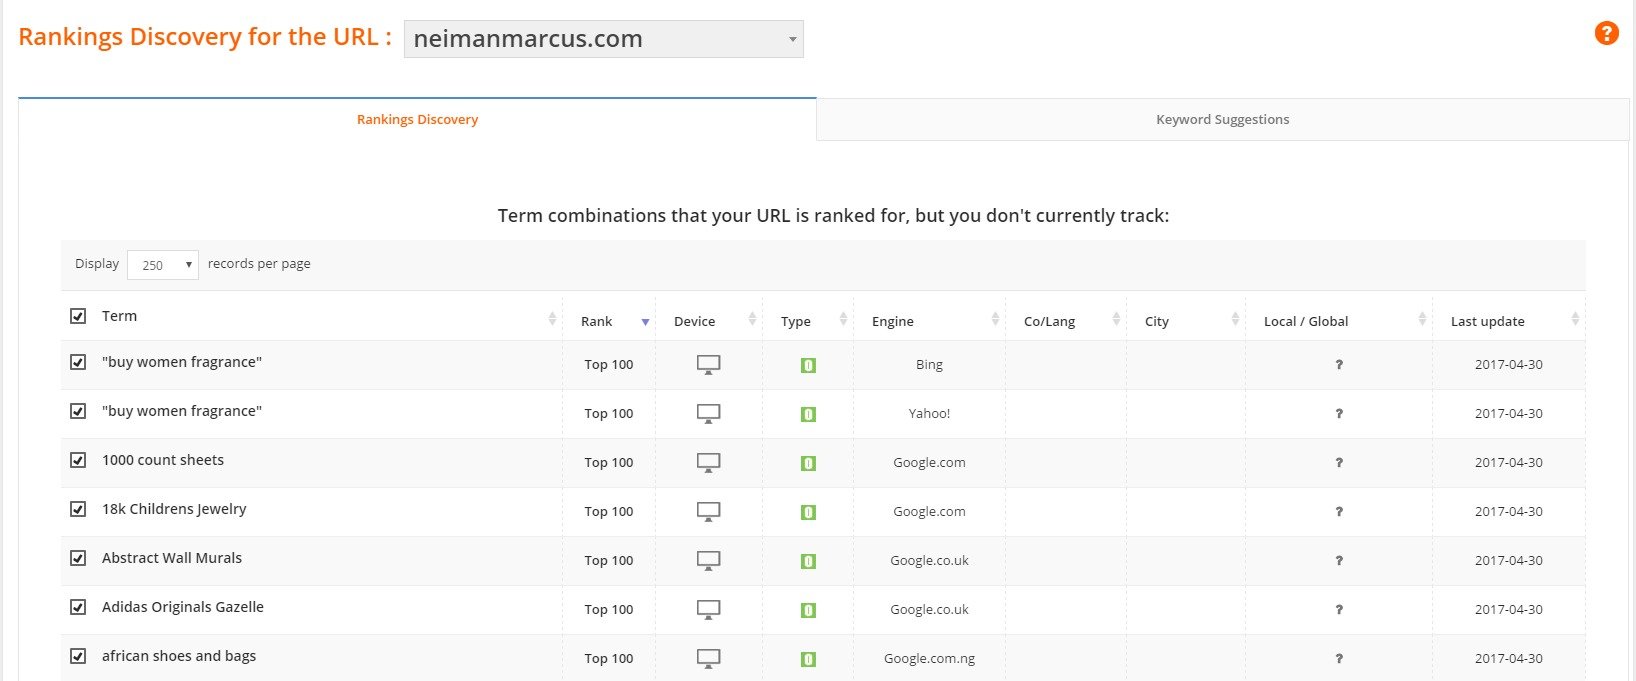The image size is (1636, 681).
Task: Click green type icon in Yahoo! row
Action: pyautogui.click(x=808, y=414)
